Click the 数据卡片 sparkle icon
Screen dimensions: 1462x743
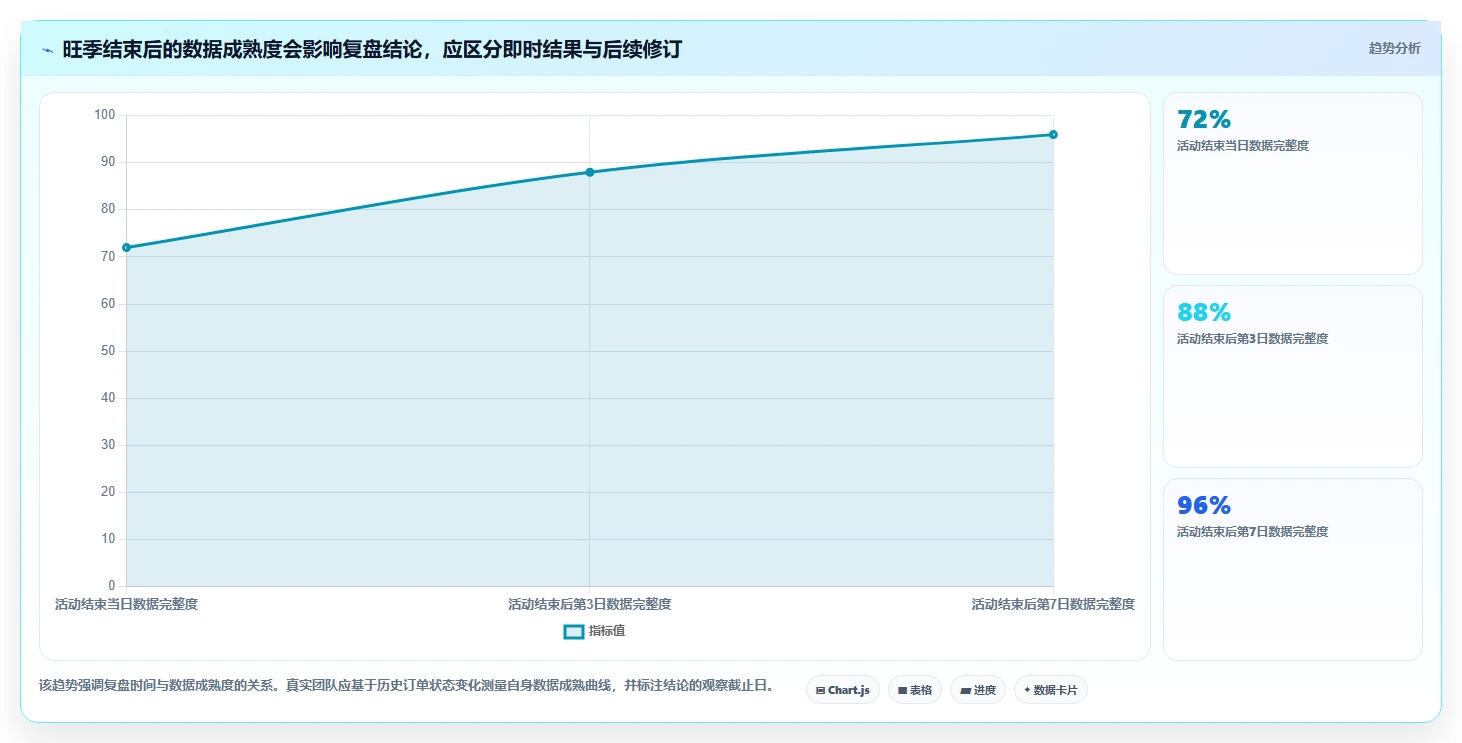tap(1027, 690)
